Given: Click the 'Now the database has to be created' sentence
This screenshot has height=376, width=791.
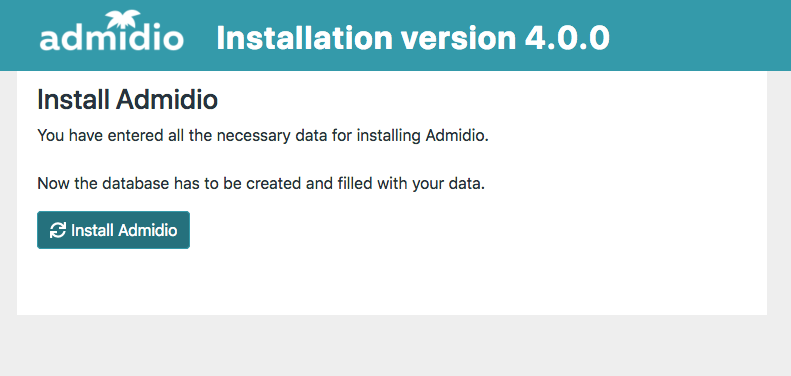Looking at the screenshot, I should click(x=261, y=184).
